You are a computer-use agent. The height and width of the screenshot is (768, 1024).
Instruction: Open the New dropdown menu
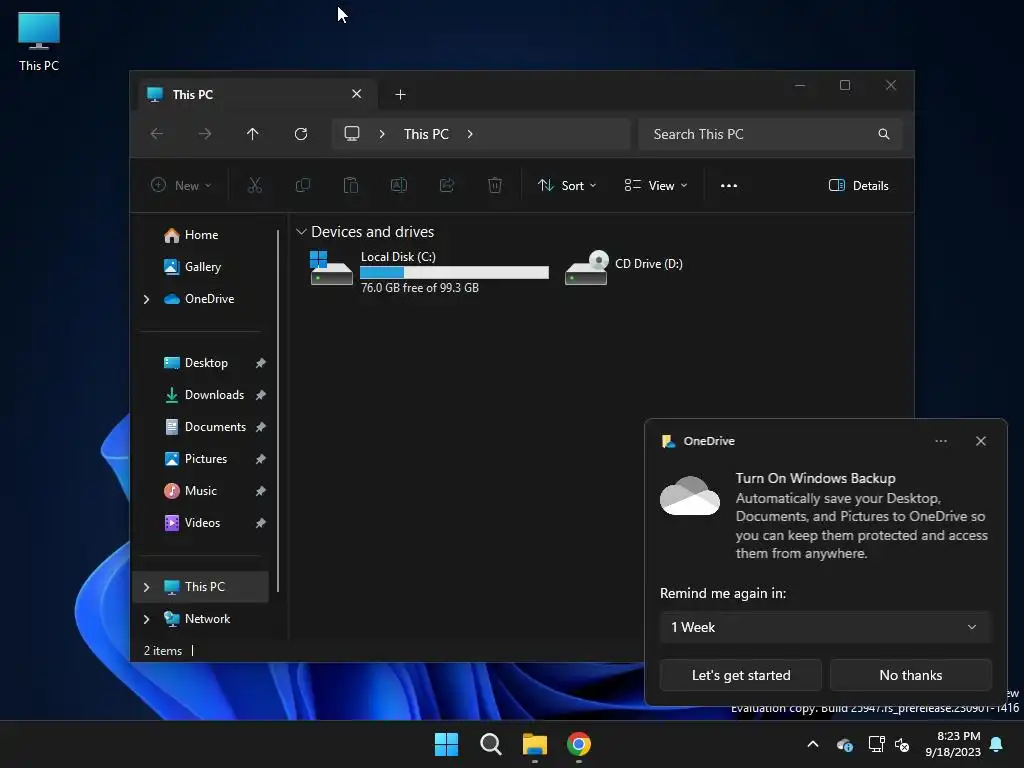coord(181,185)
